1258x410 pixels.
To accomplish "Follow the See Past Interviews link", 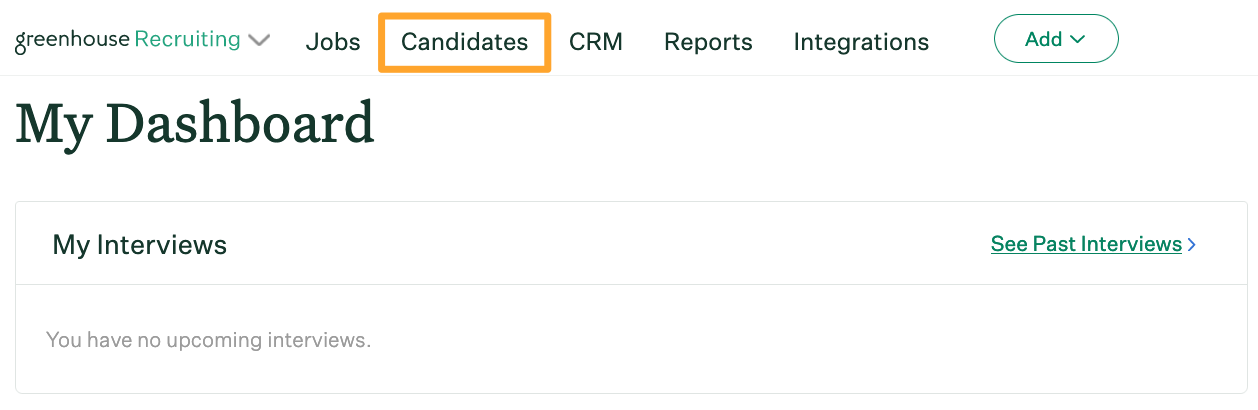I will (1086, 244).
